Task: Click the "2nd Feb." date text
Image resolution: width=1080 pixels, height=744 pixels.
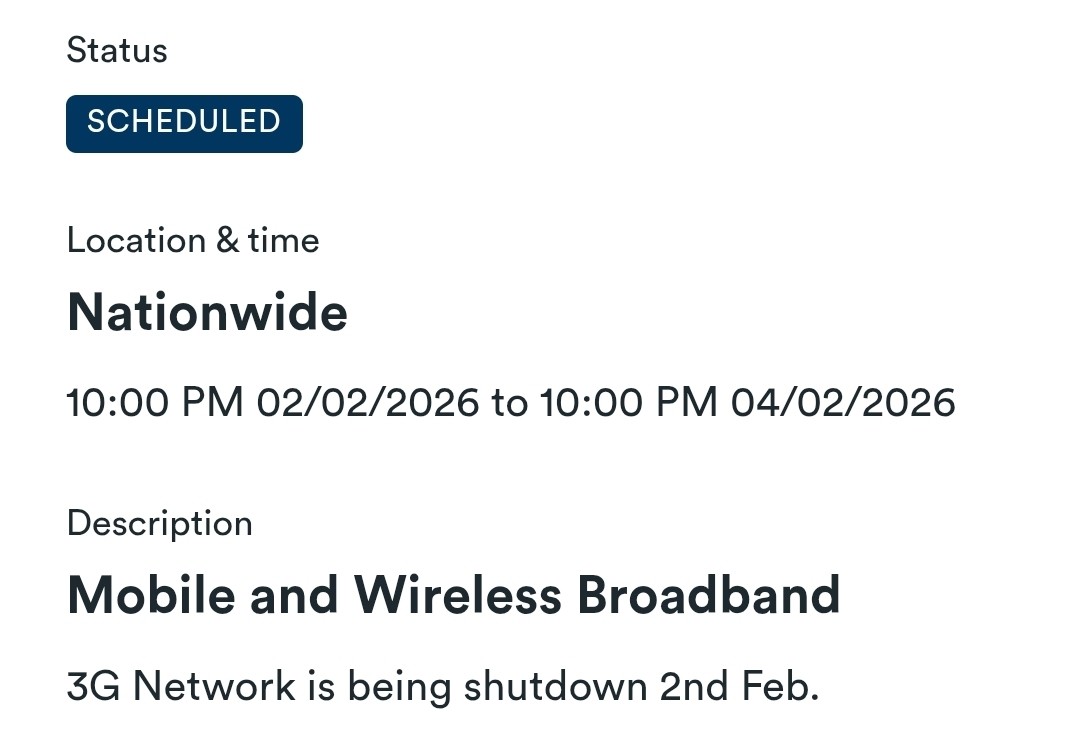Action: click(x=739, y=687)
